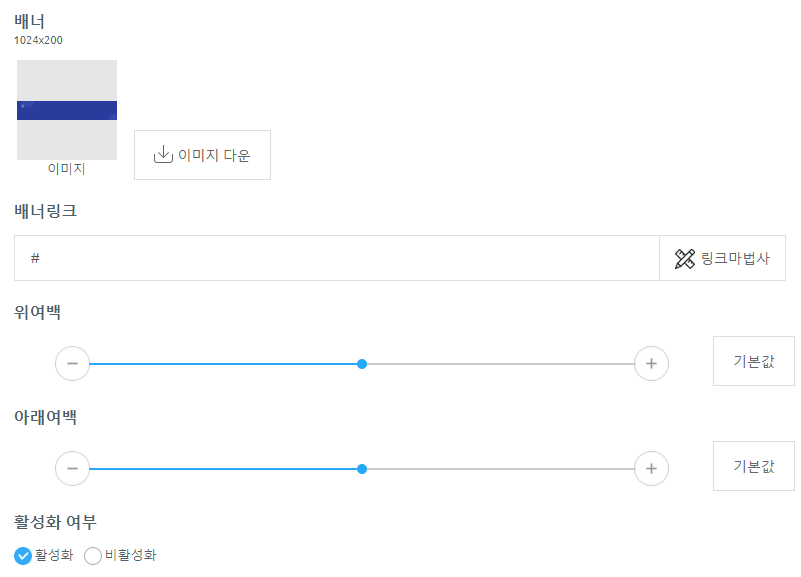Decrease 아래여백 with the minus button
The image size is (801, 577).
pyautogui.click(x=73, y=468)
